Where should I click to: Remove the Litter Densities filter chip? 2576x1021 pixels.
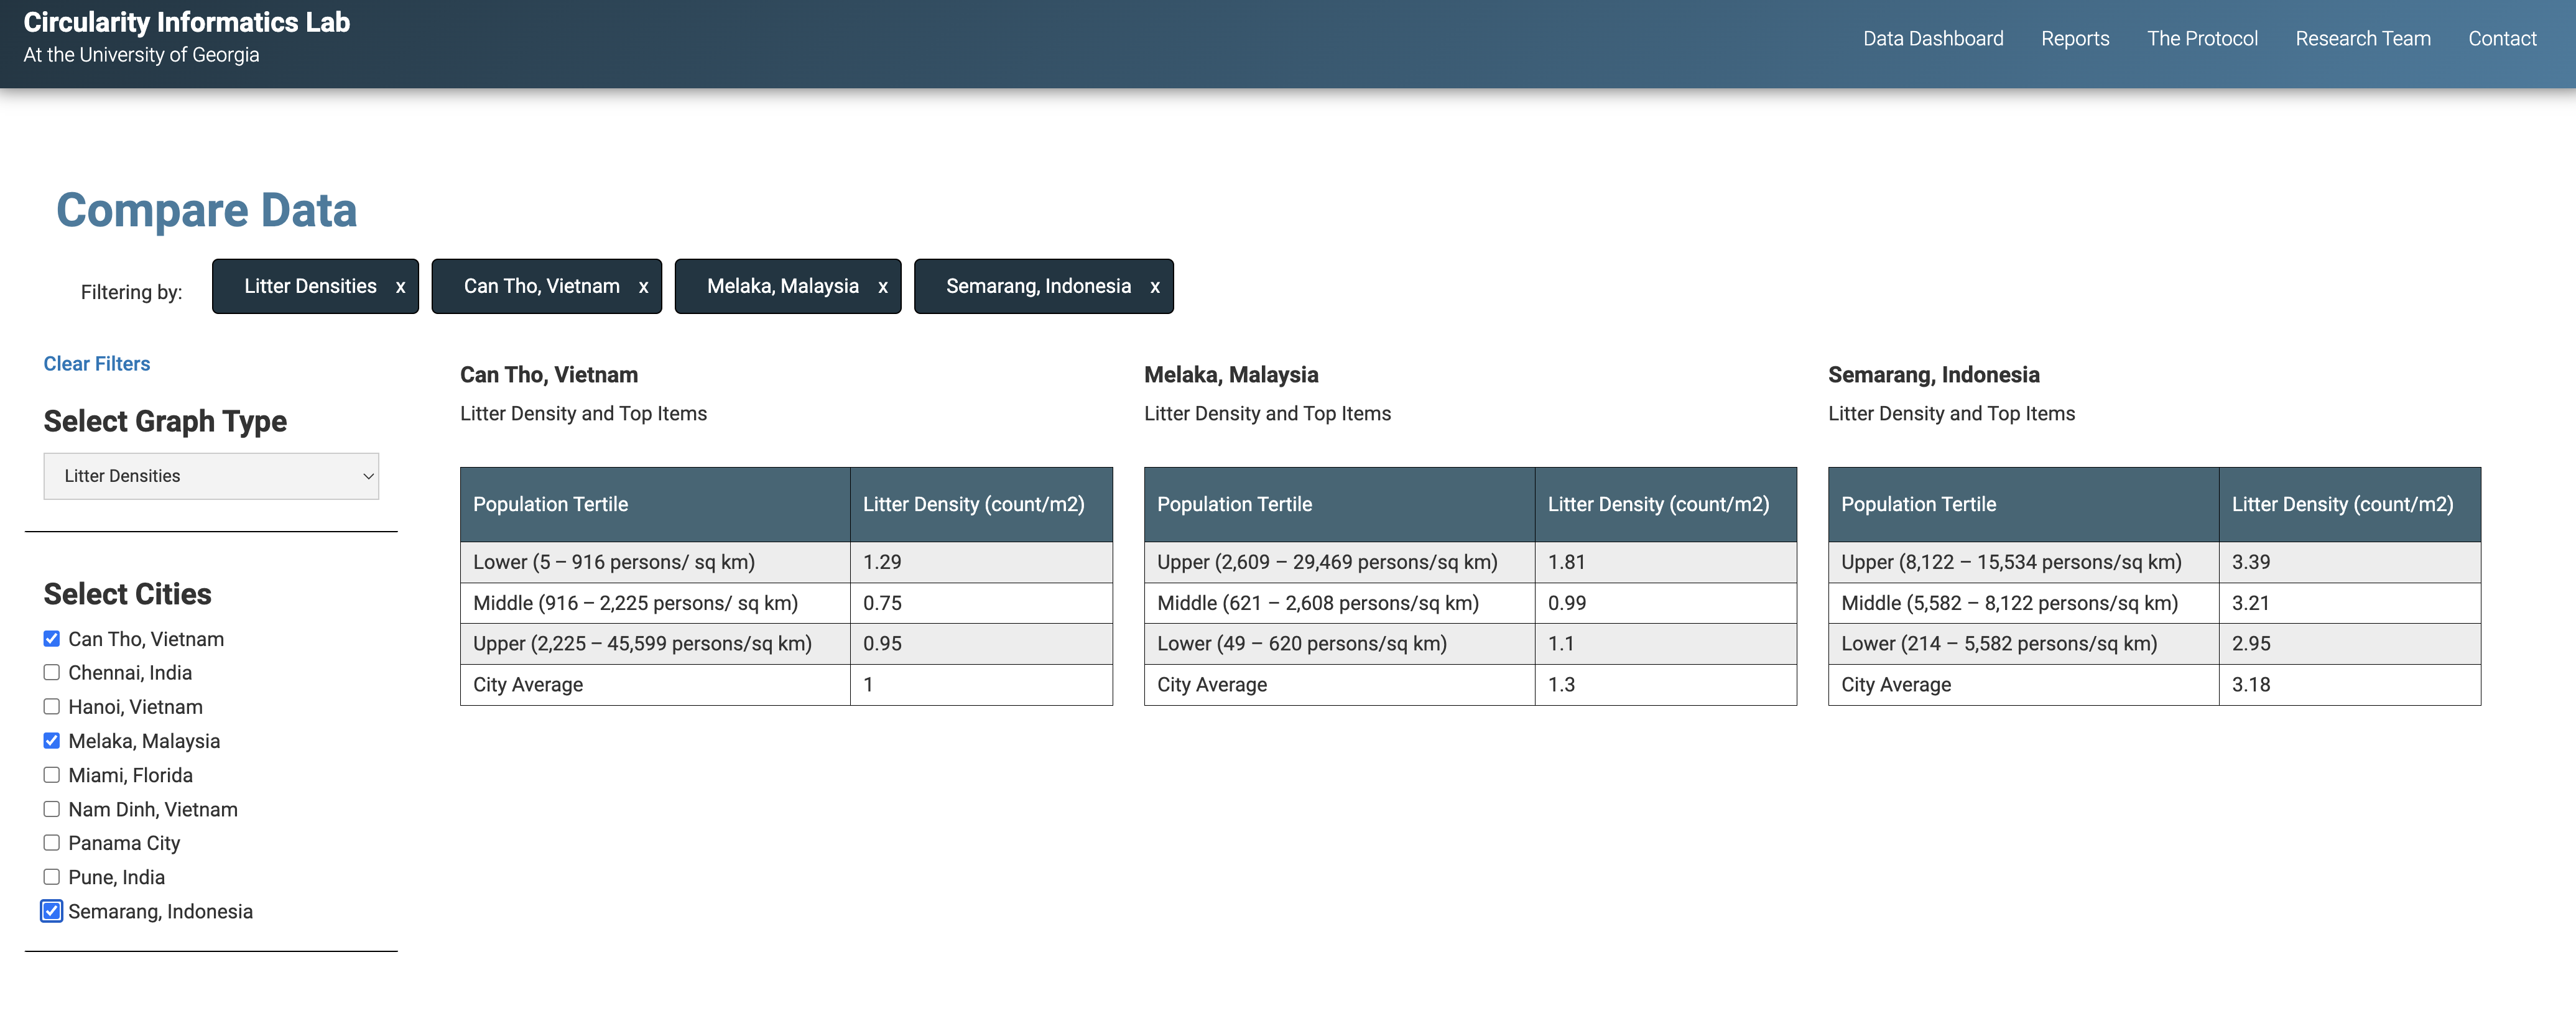[x=400, y=287]
